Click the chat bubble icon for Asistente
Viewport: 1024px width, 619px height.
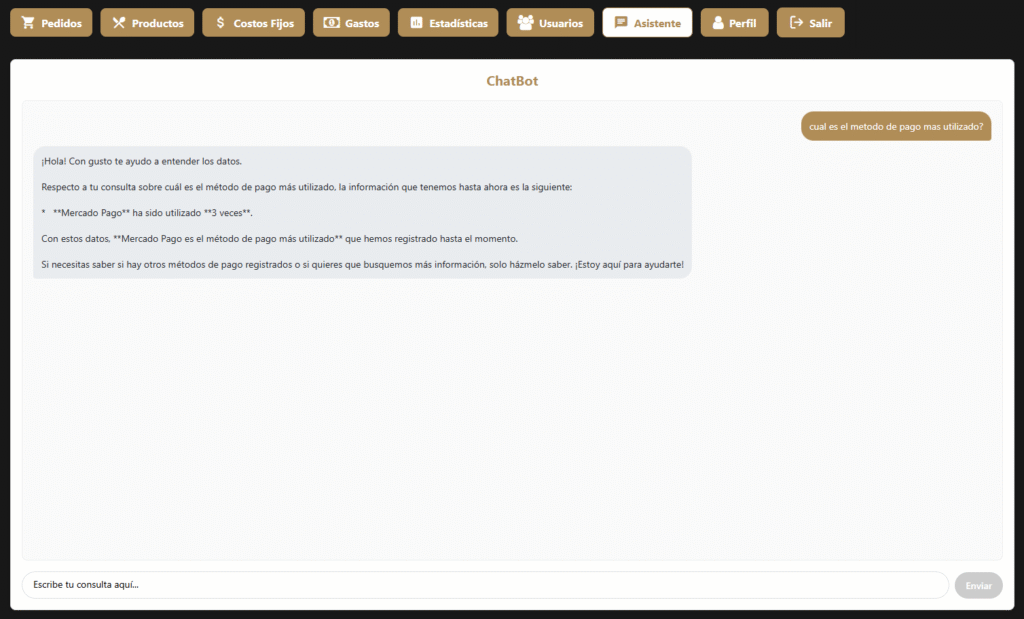[621, 23]
